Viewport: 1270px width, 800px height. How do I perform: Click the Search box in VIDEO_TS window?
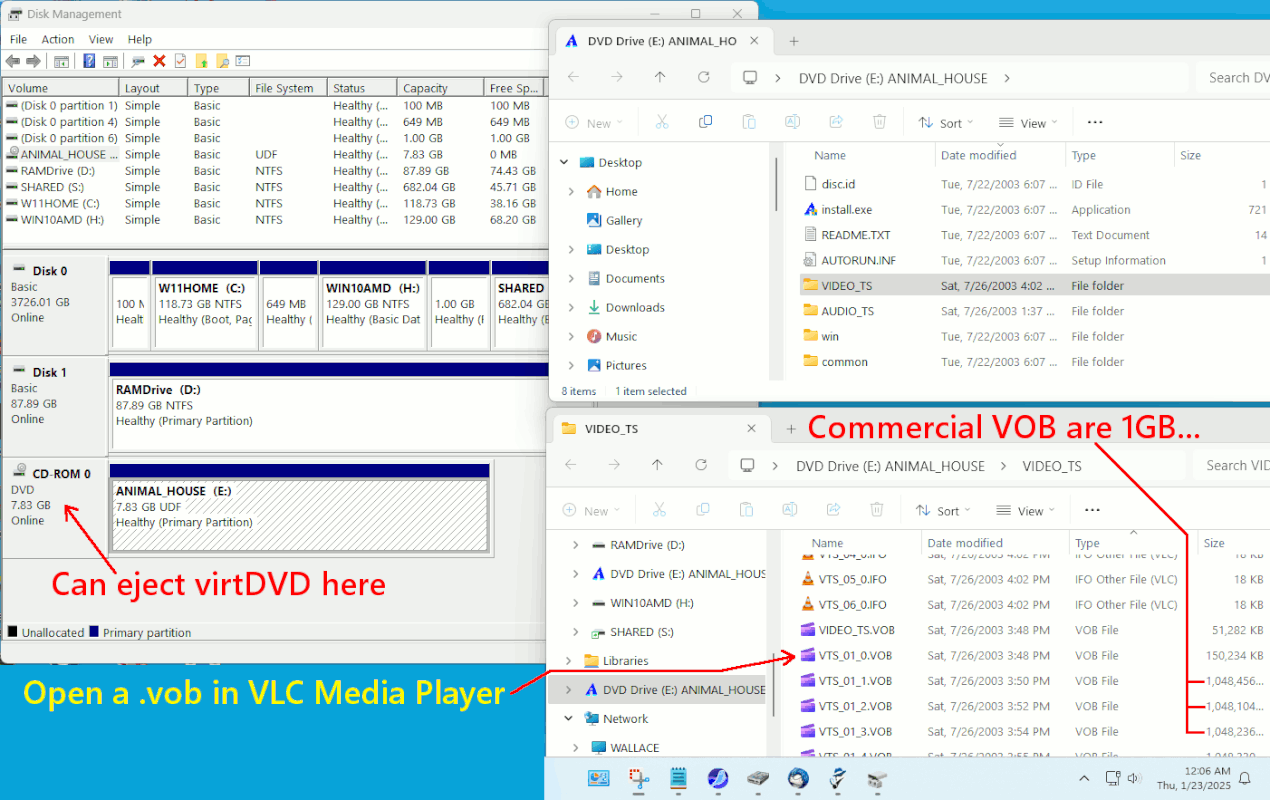(1230, 465)
